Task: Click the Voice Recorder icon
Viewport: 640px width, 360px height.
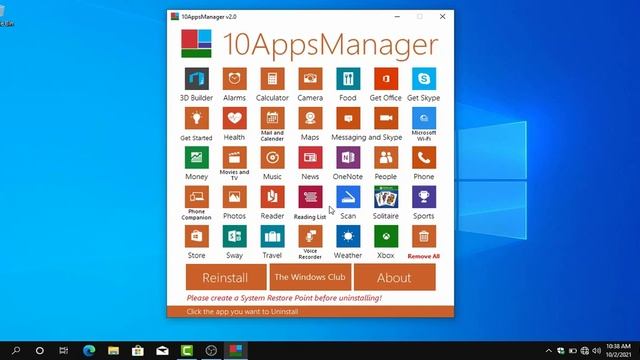Action: [x=310, y=236]
